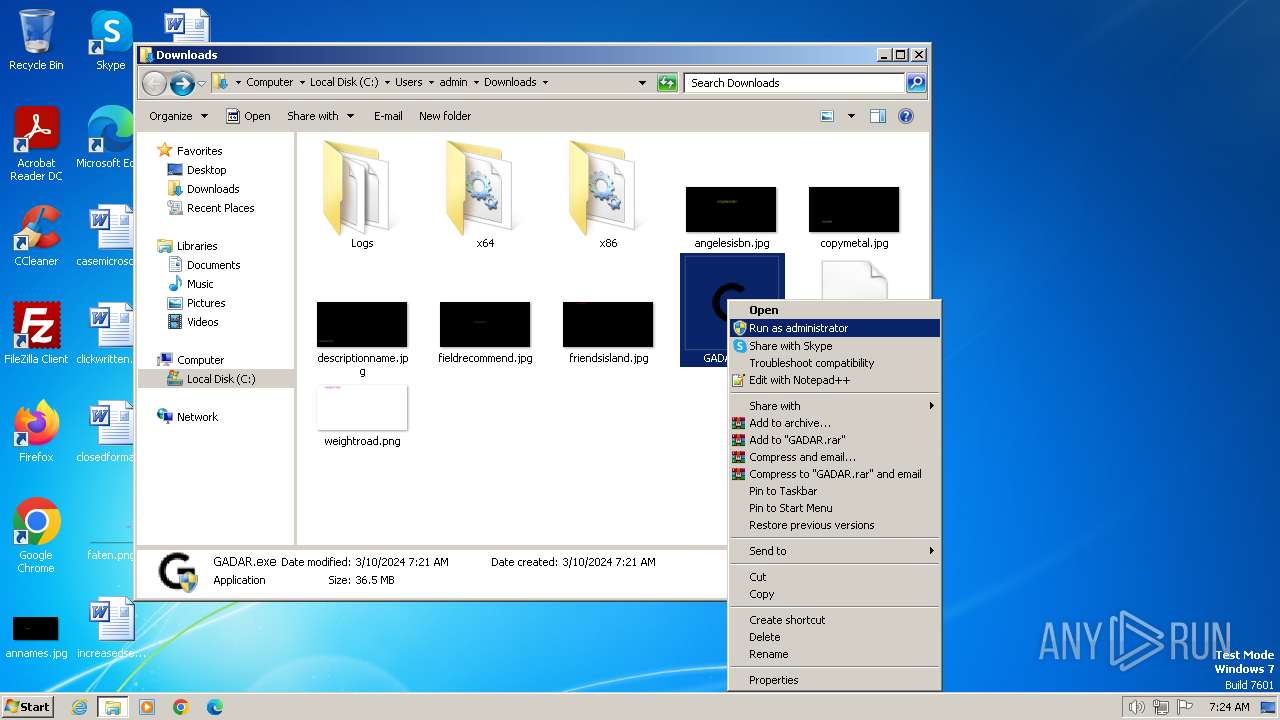Image resolution: width=1280 pixels, height=720 pixels.
Task: Choose Pin to Taskbar
Action: [x=835, y=491]
